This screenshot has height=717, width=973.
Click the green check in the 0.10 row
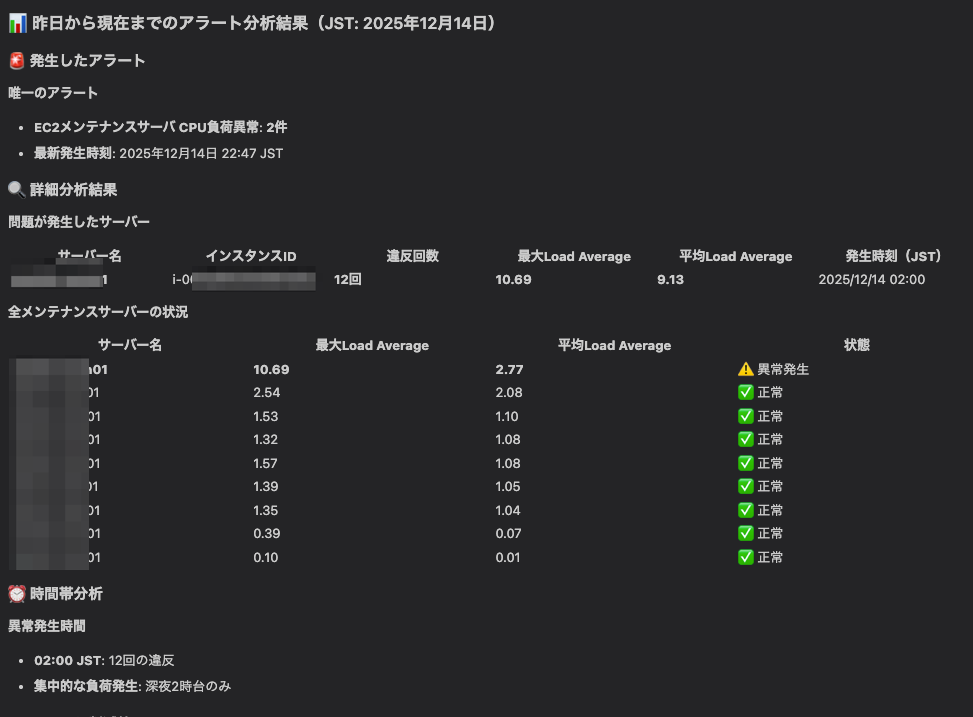[745, 557]
